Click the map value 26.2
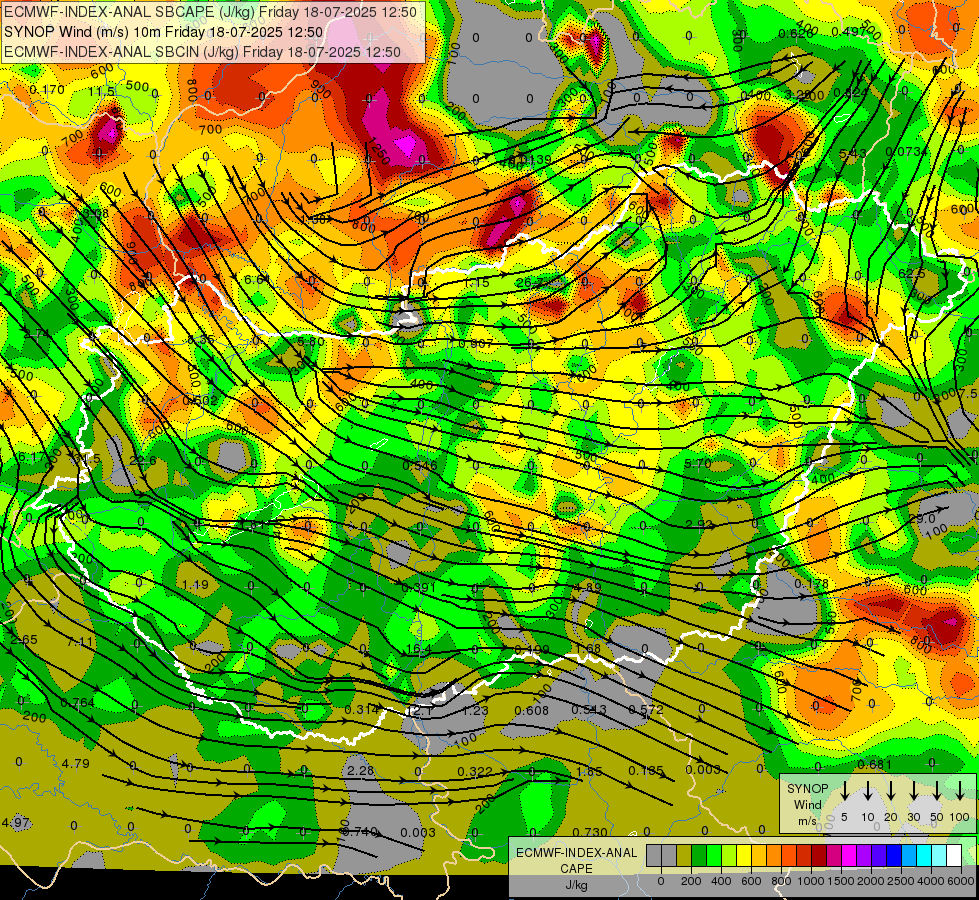 528,282
